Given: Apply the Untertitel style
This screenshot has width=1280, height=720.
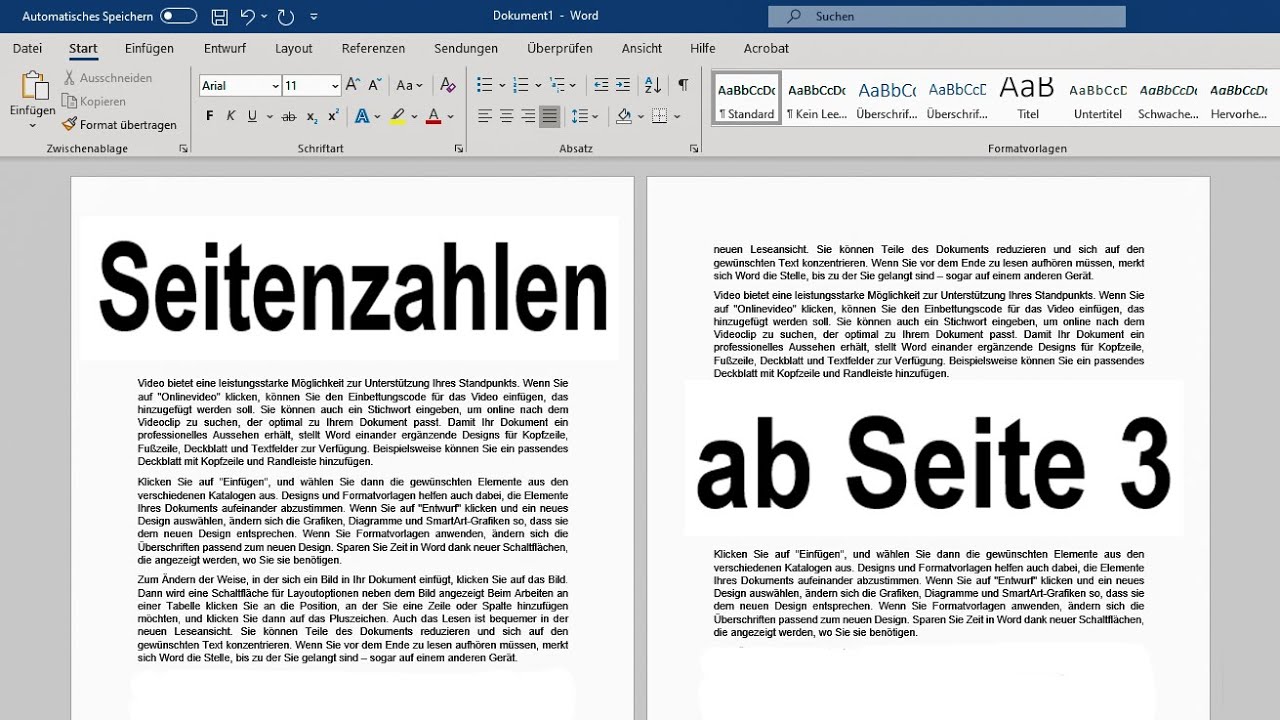Looking at the screenshot, I should (x=1097, y=98).
